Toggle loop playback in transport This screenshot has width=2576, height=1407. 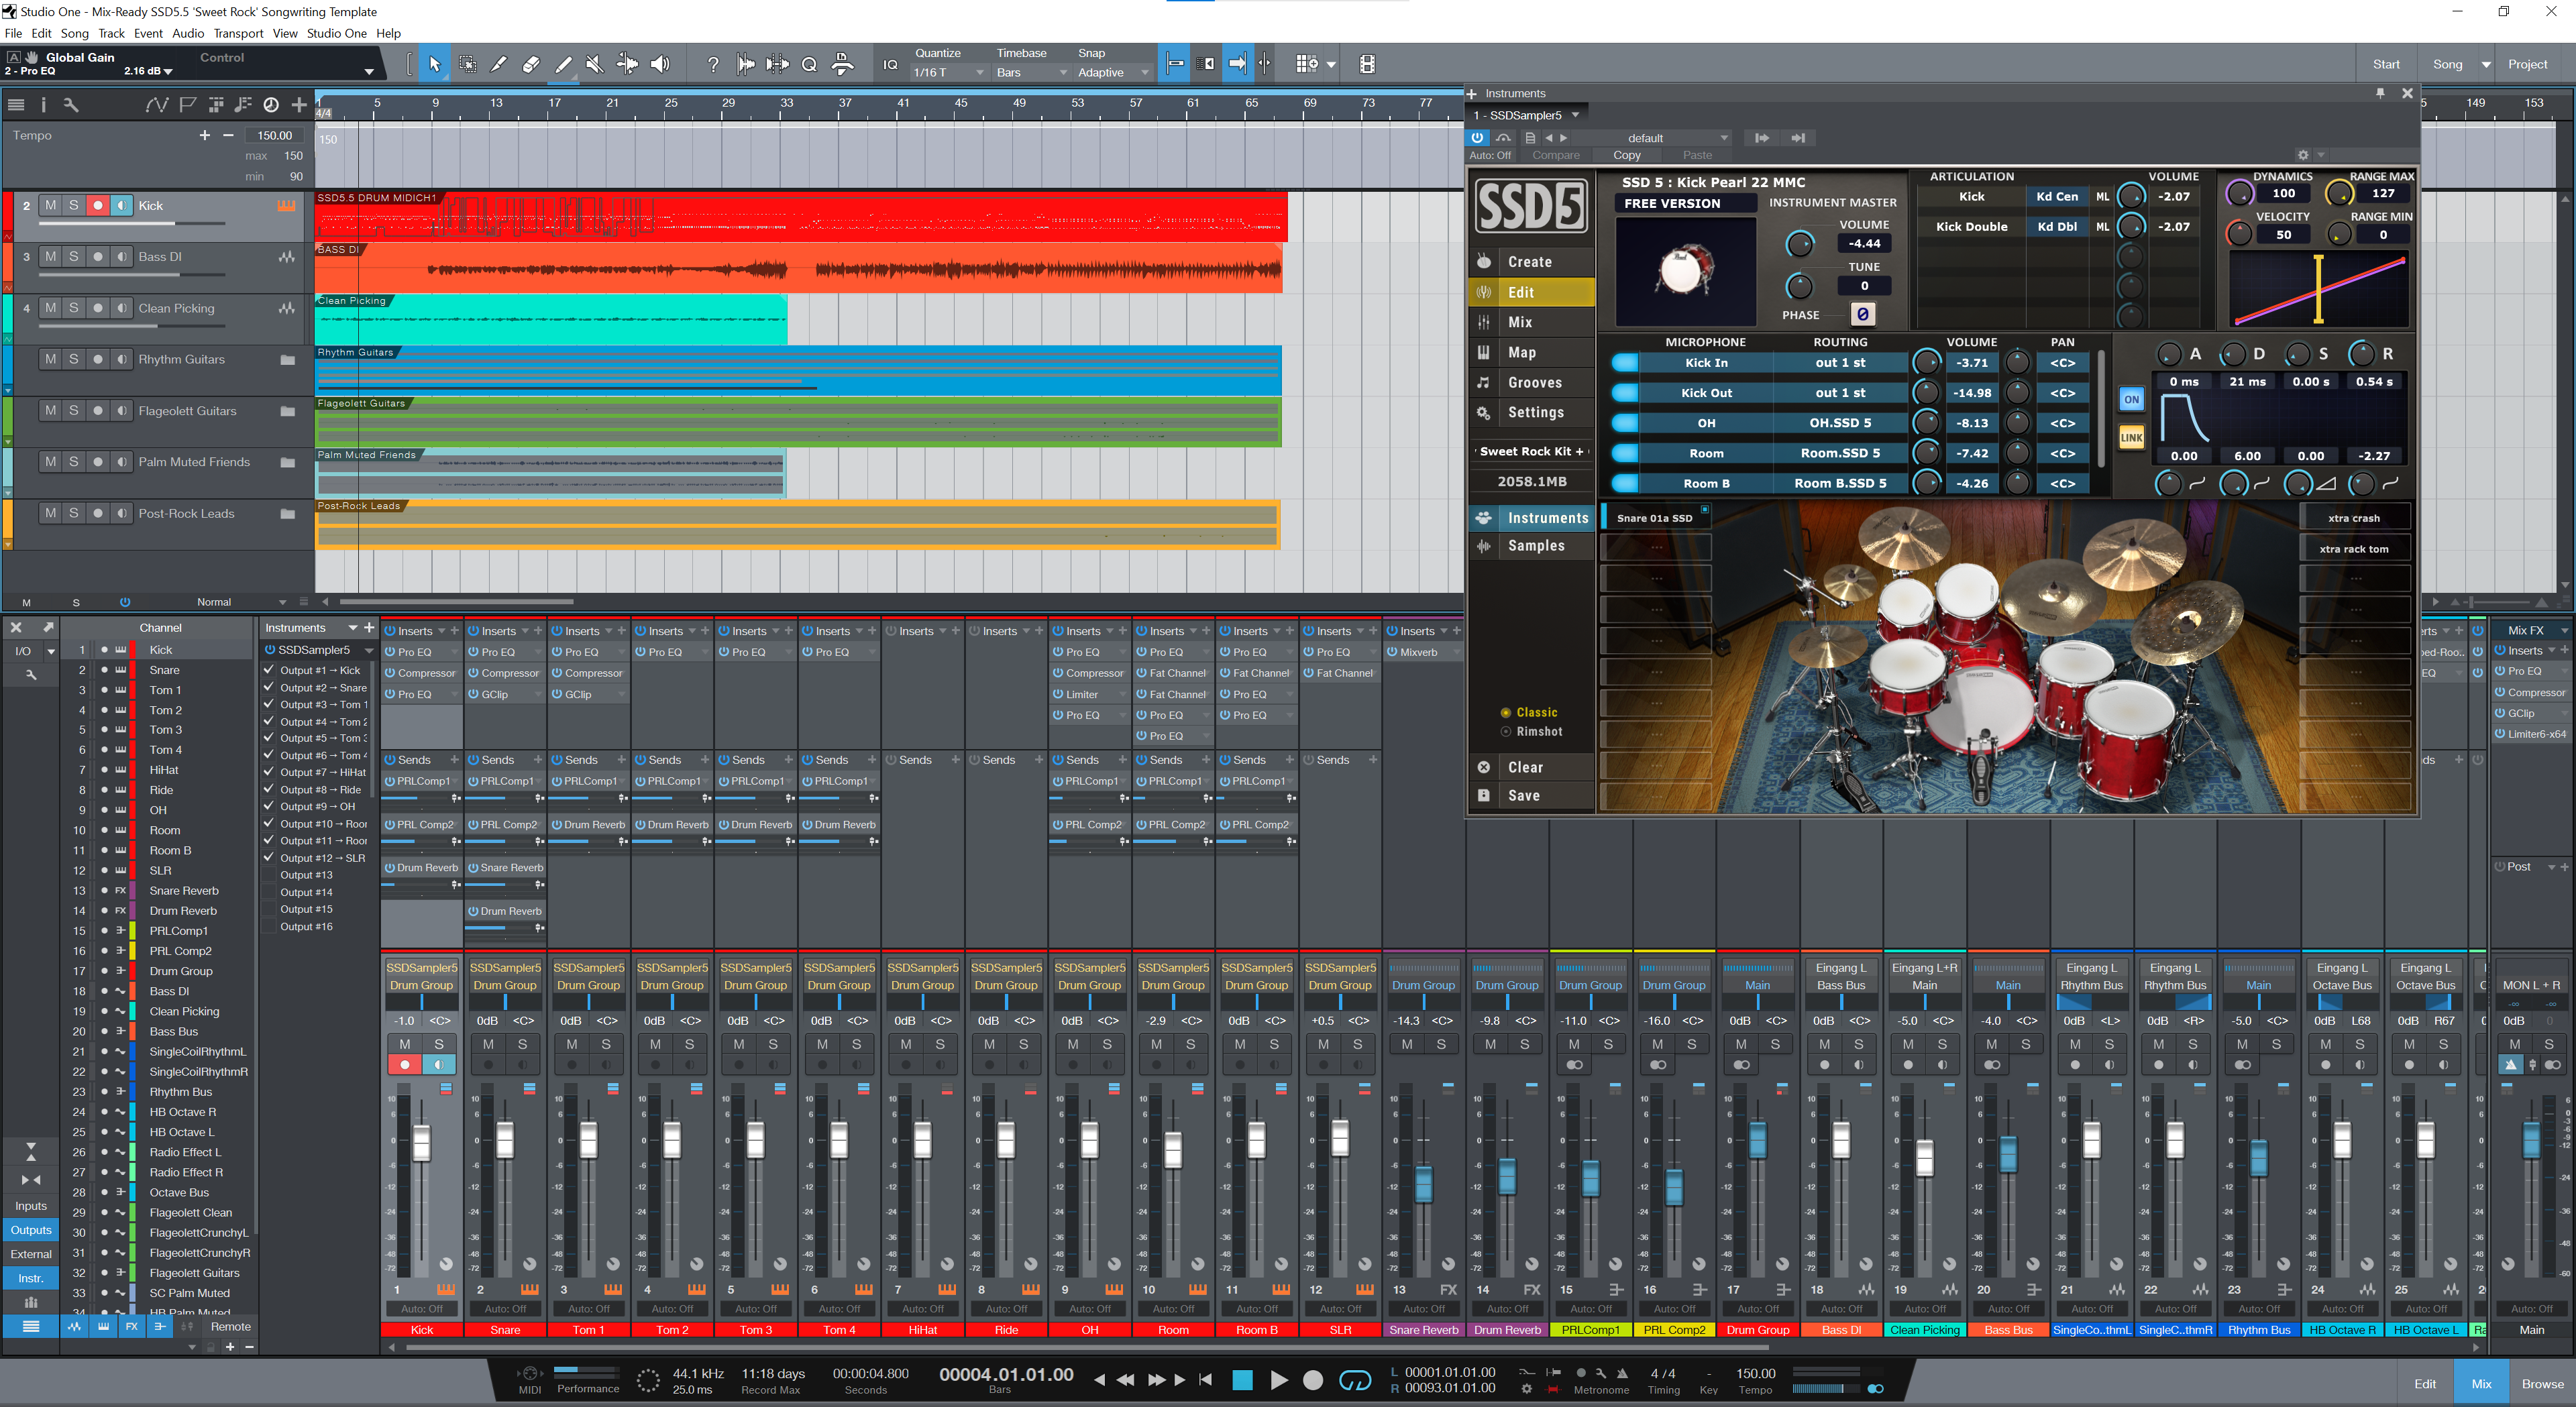point(1355,1380)
